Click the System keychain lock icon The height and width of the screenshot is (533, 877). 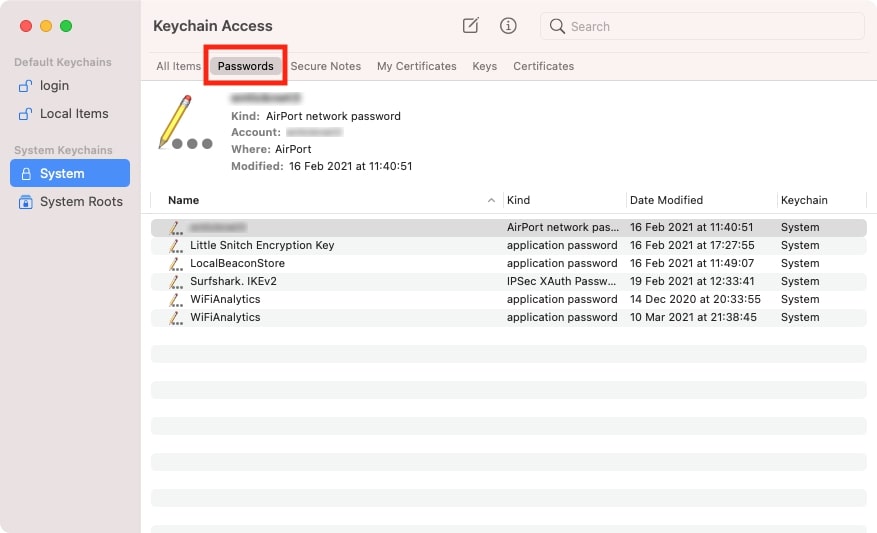point(26,174)
